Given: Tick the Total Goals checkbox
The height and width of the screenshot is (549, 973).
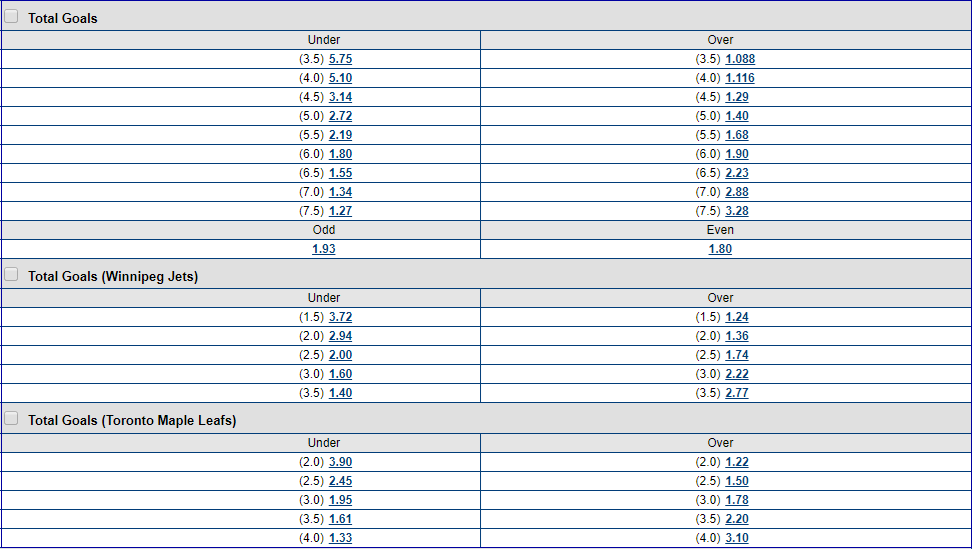Looking at the screenshot, I should [x=11, y=17].
